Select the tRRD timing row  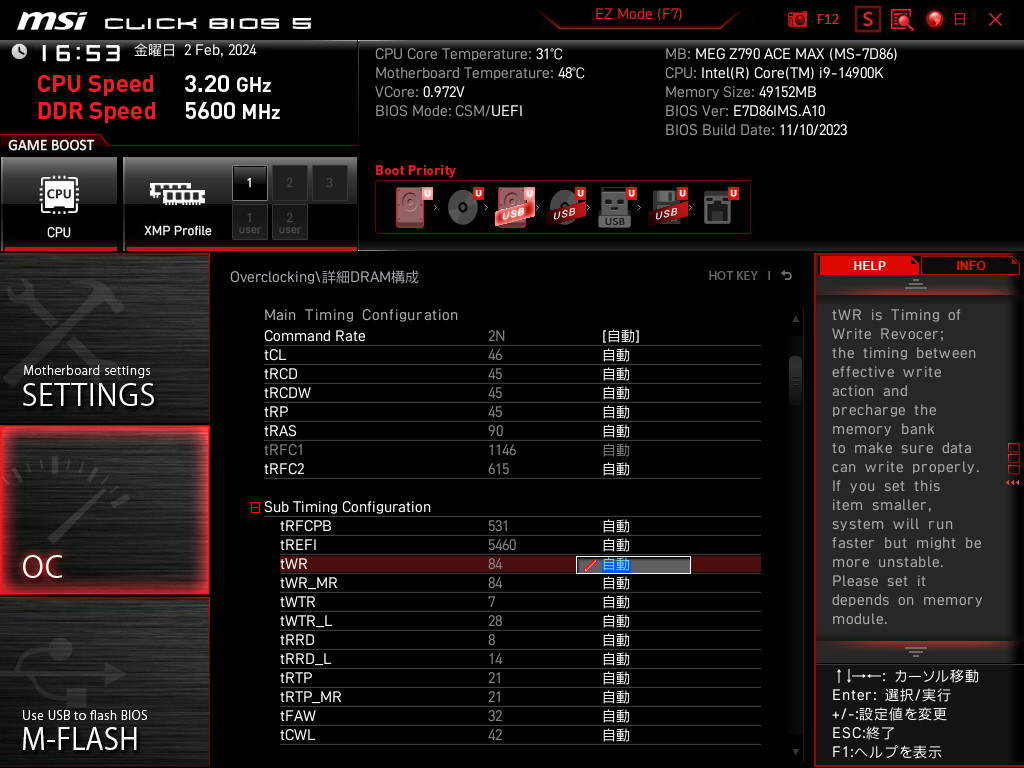pyautogui.click(x=520, y=640)
